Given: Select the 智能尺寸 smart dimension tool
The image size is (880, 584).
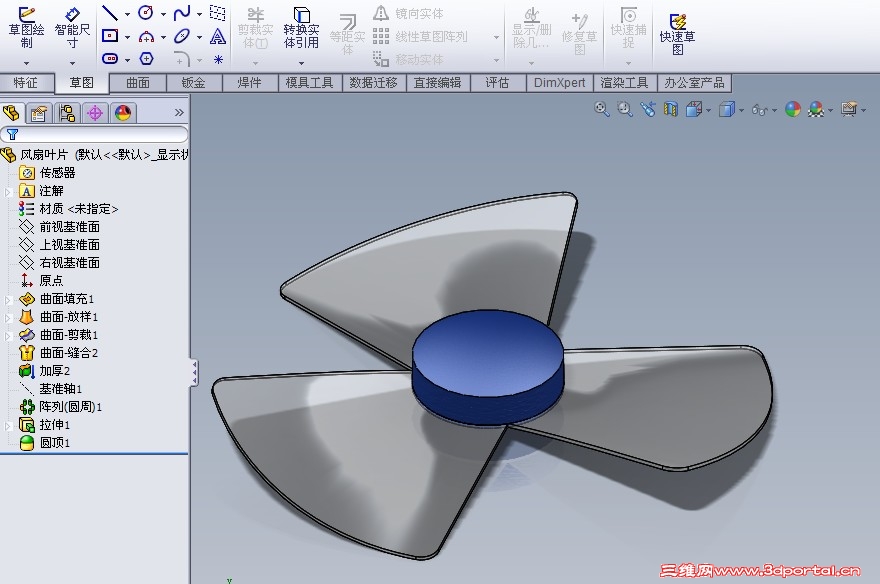Looking at the screenshot, I should coord(72,28).
